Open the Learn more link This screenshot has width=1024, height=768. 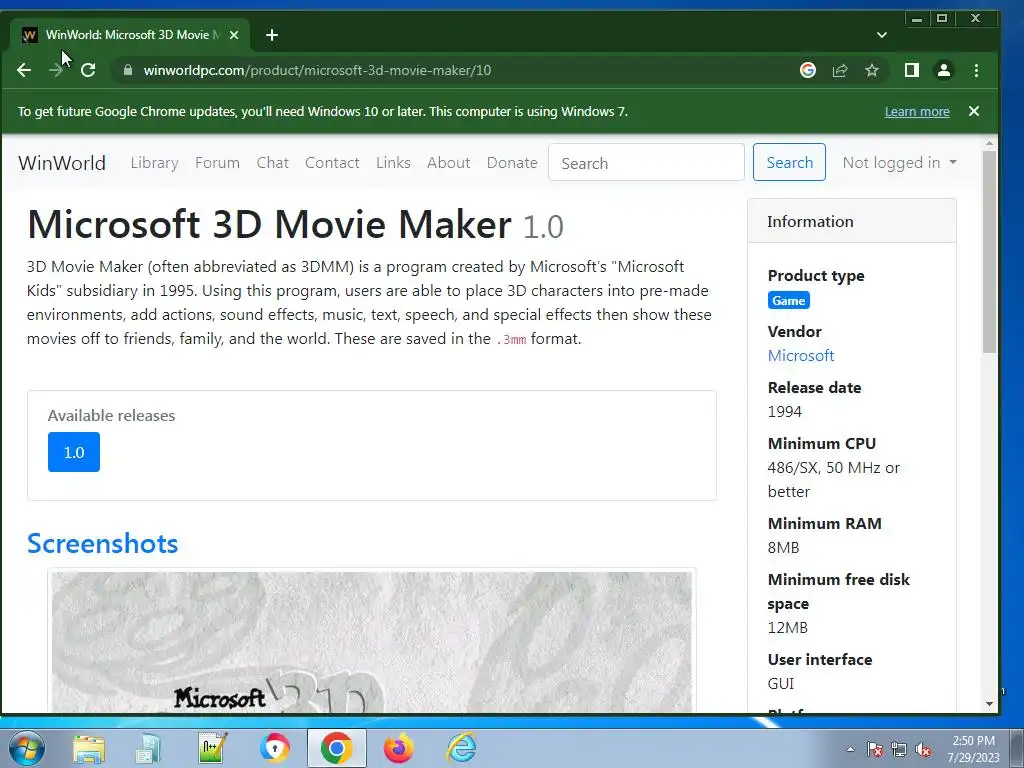(x=917, y=112)
